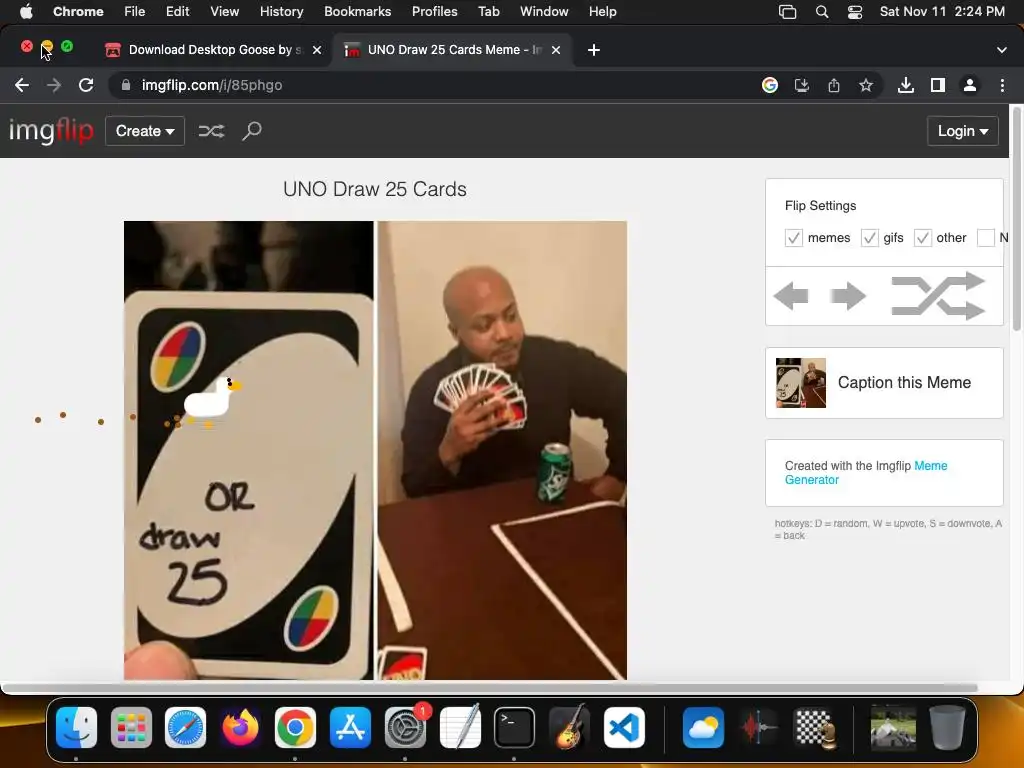Click the Chrome forward arrow
The width and height of the screenshot is (1024, 768).
[x=54, y=85]
